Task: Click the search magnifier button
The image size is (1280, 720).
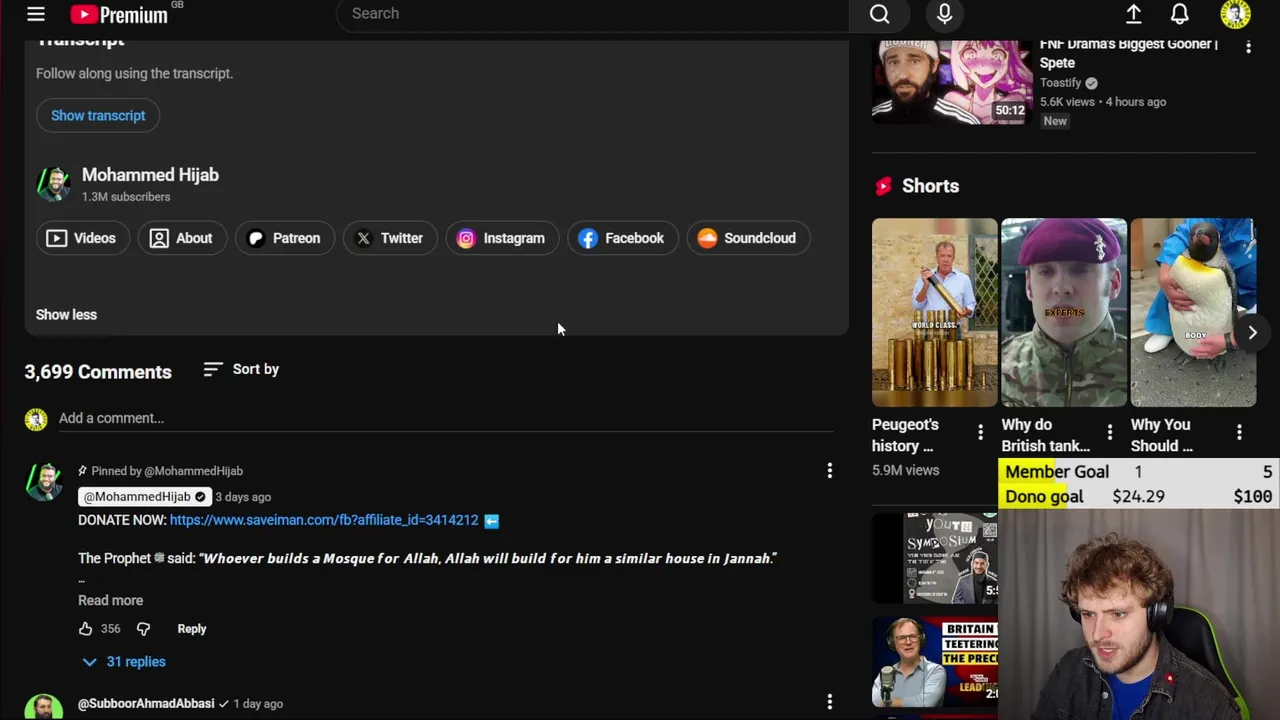Action: (879, 14)
